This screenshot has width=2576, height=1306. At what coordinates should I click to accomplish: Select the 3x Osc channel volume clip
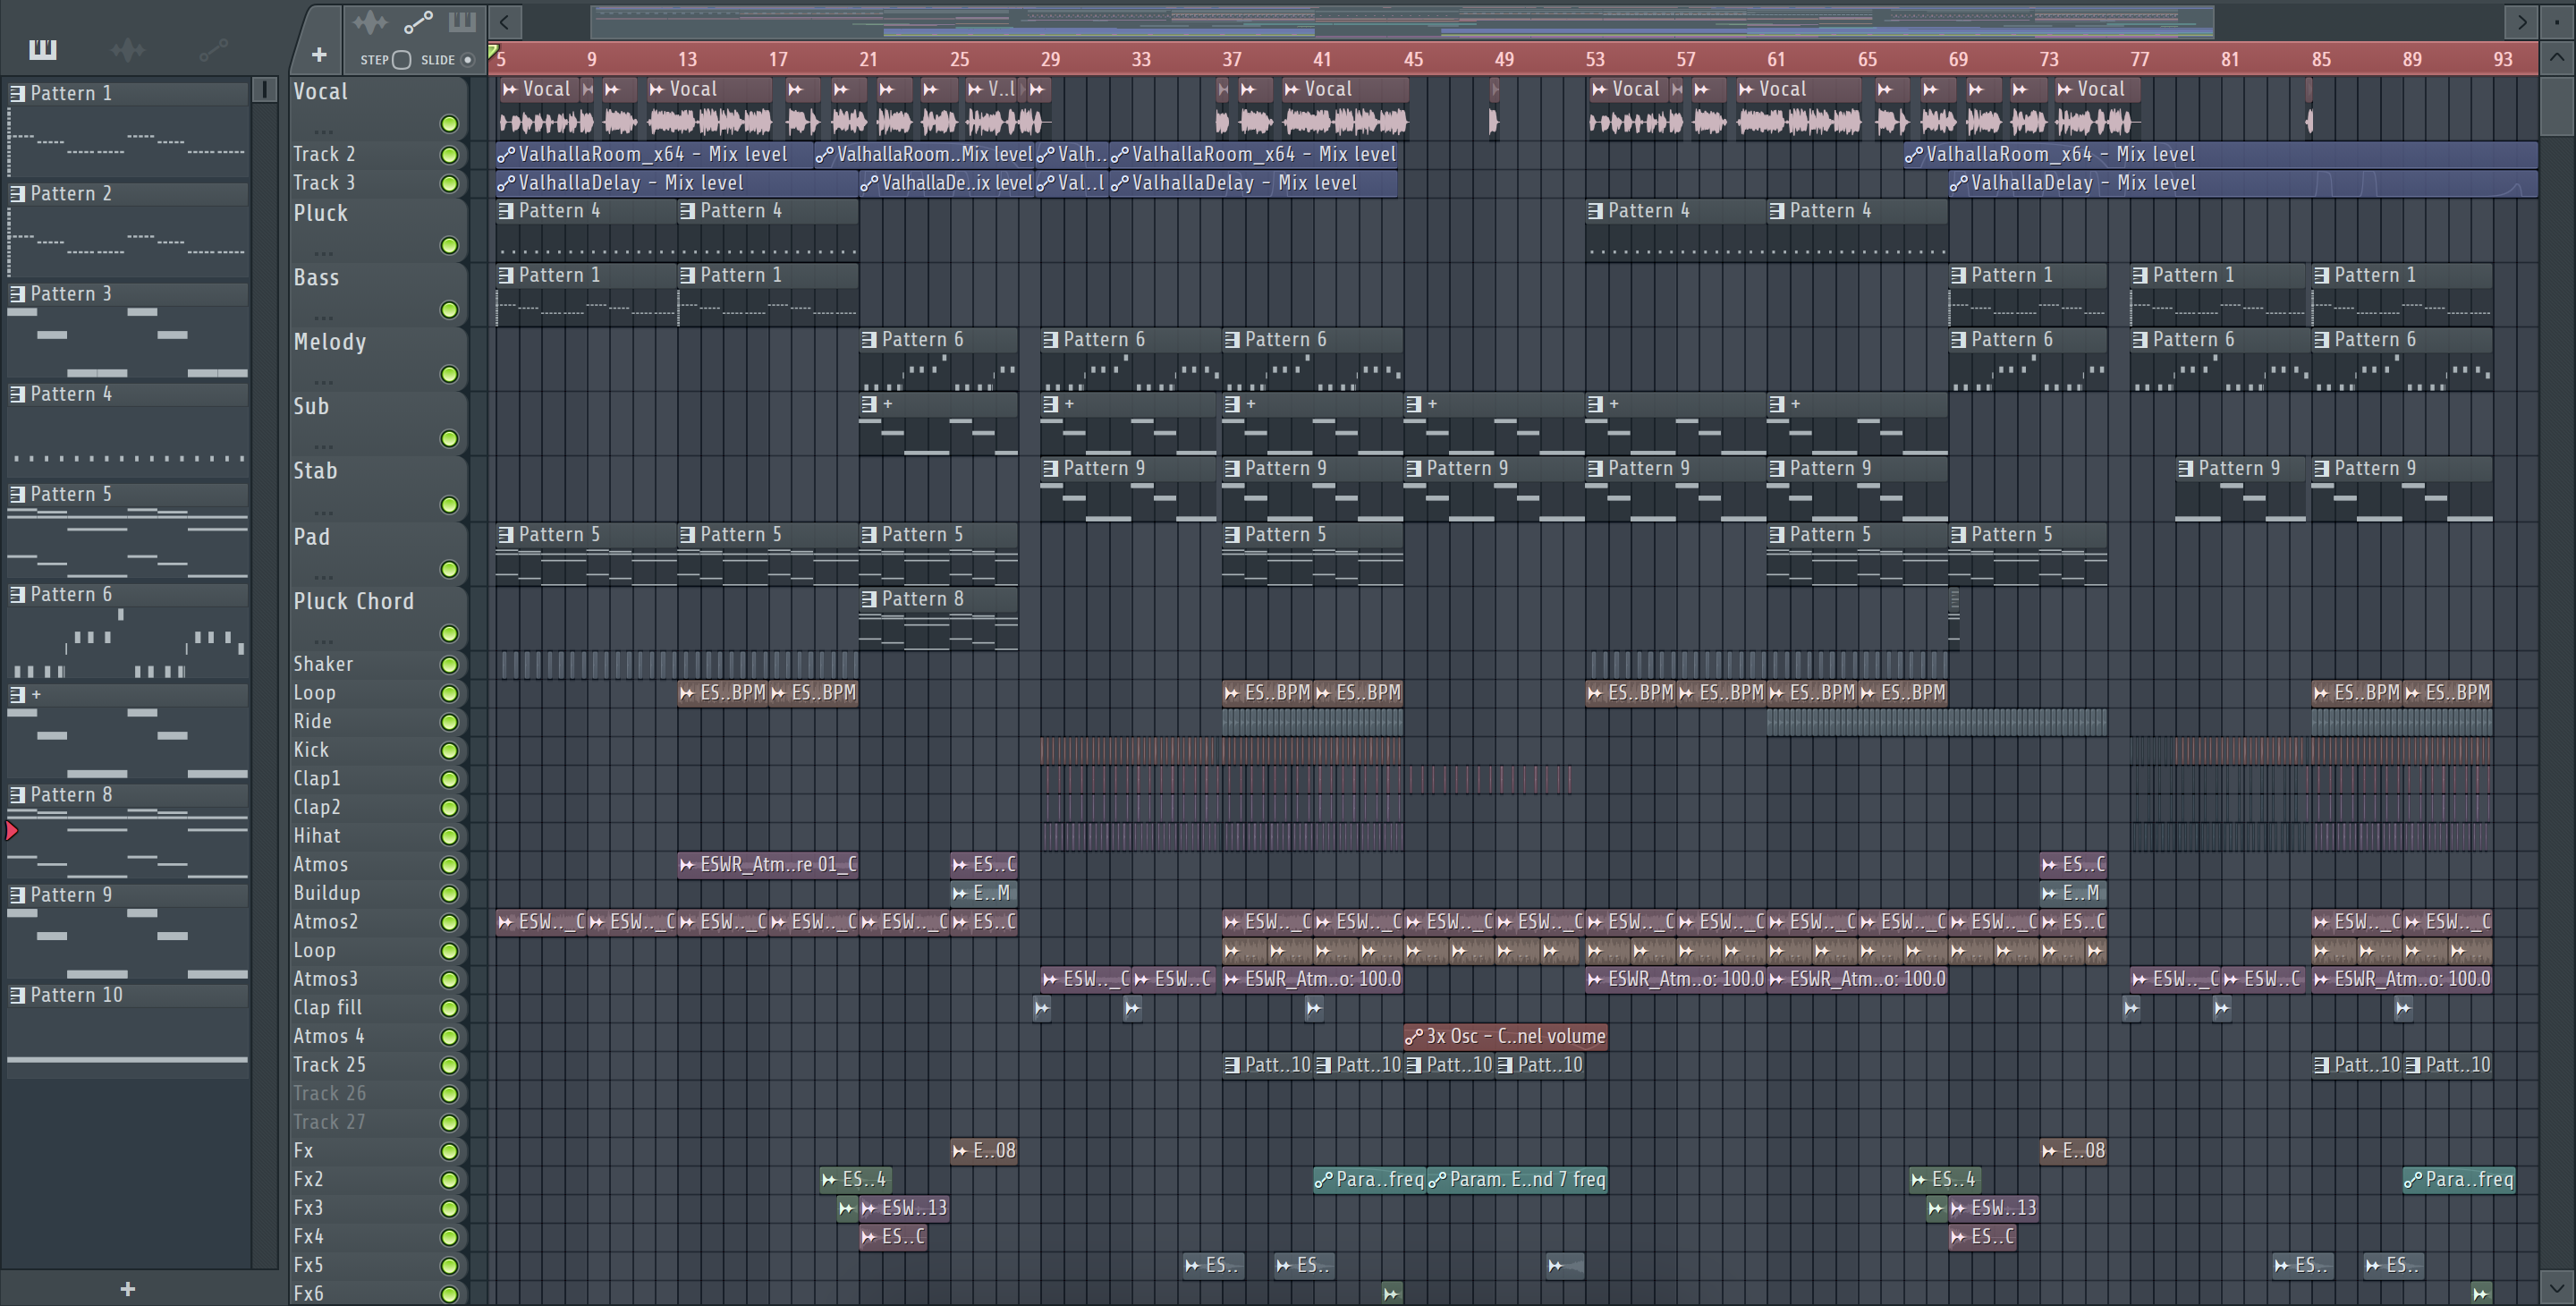point(1505,1036)
